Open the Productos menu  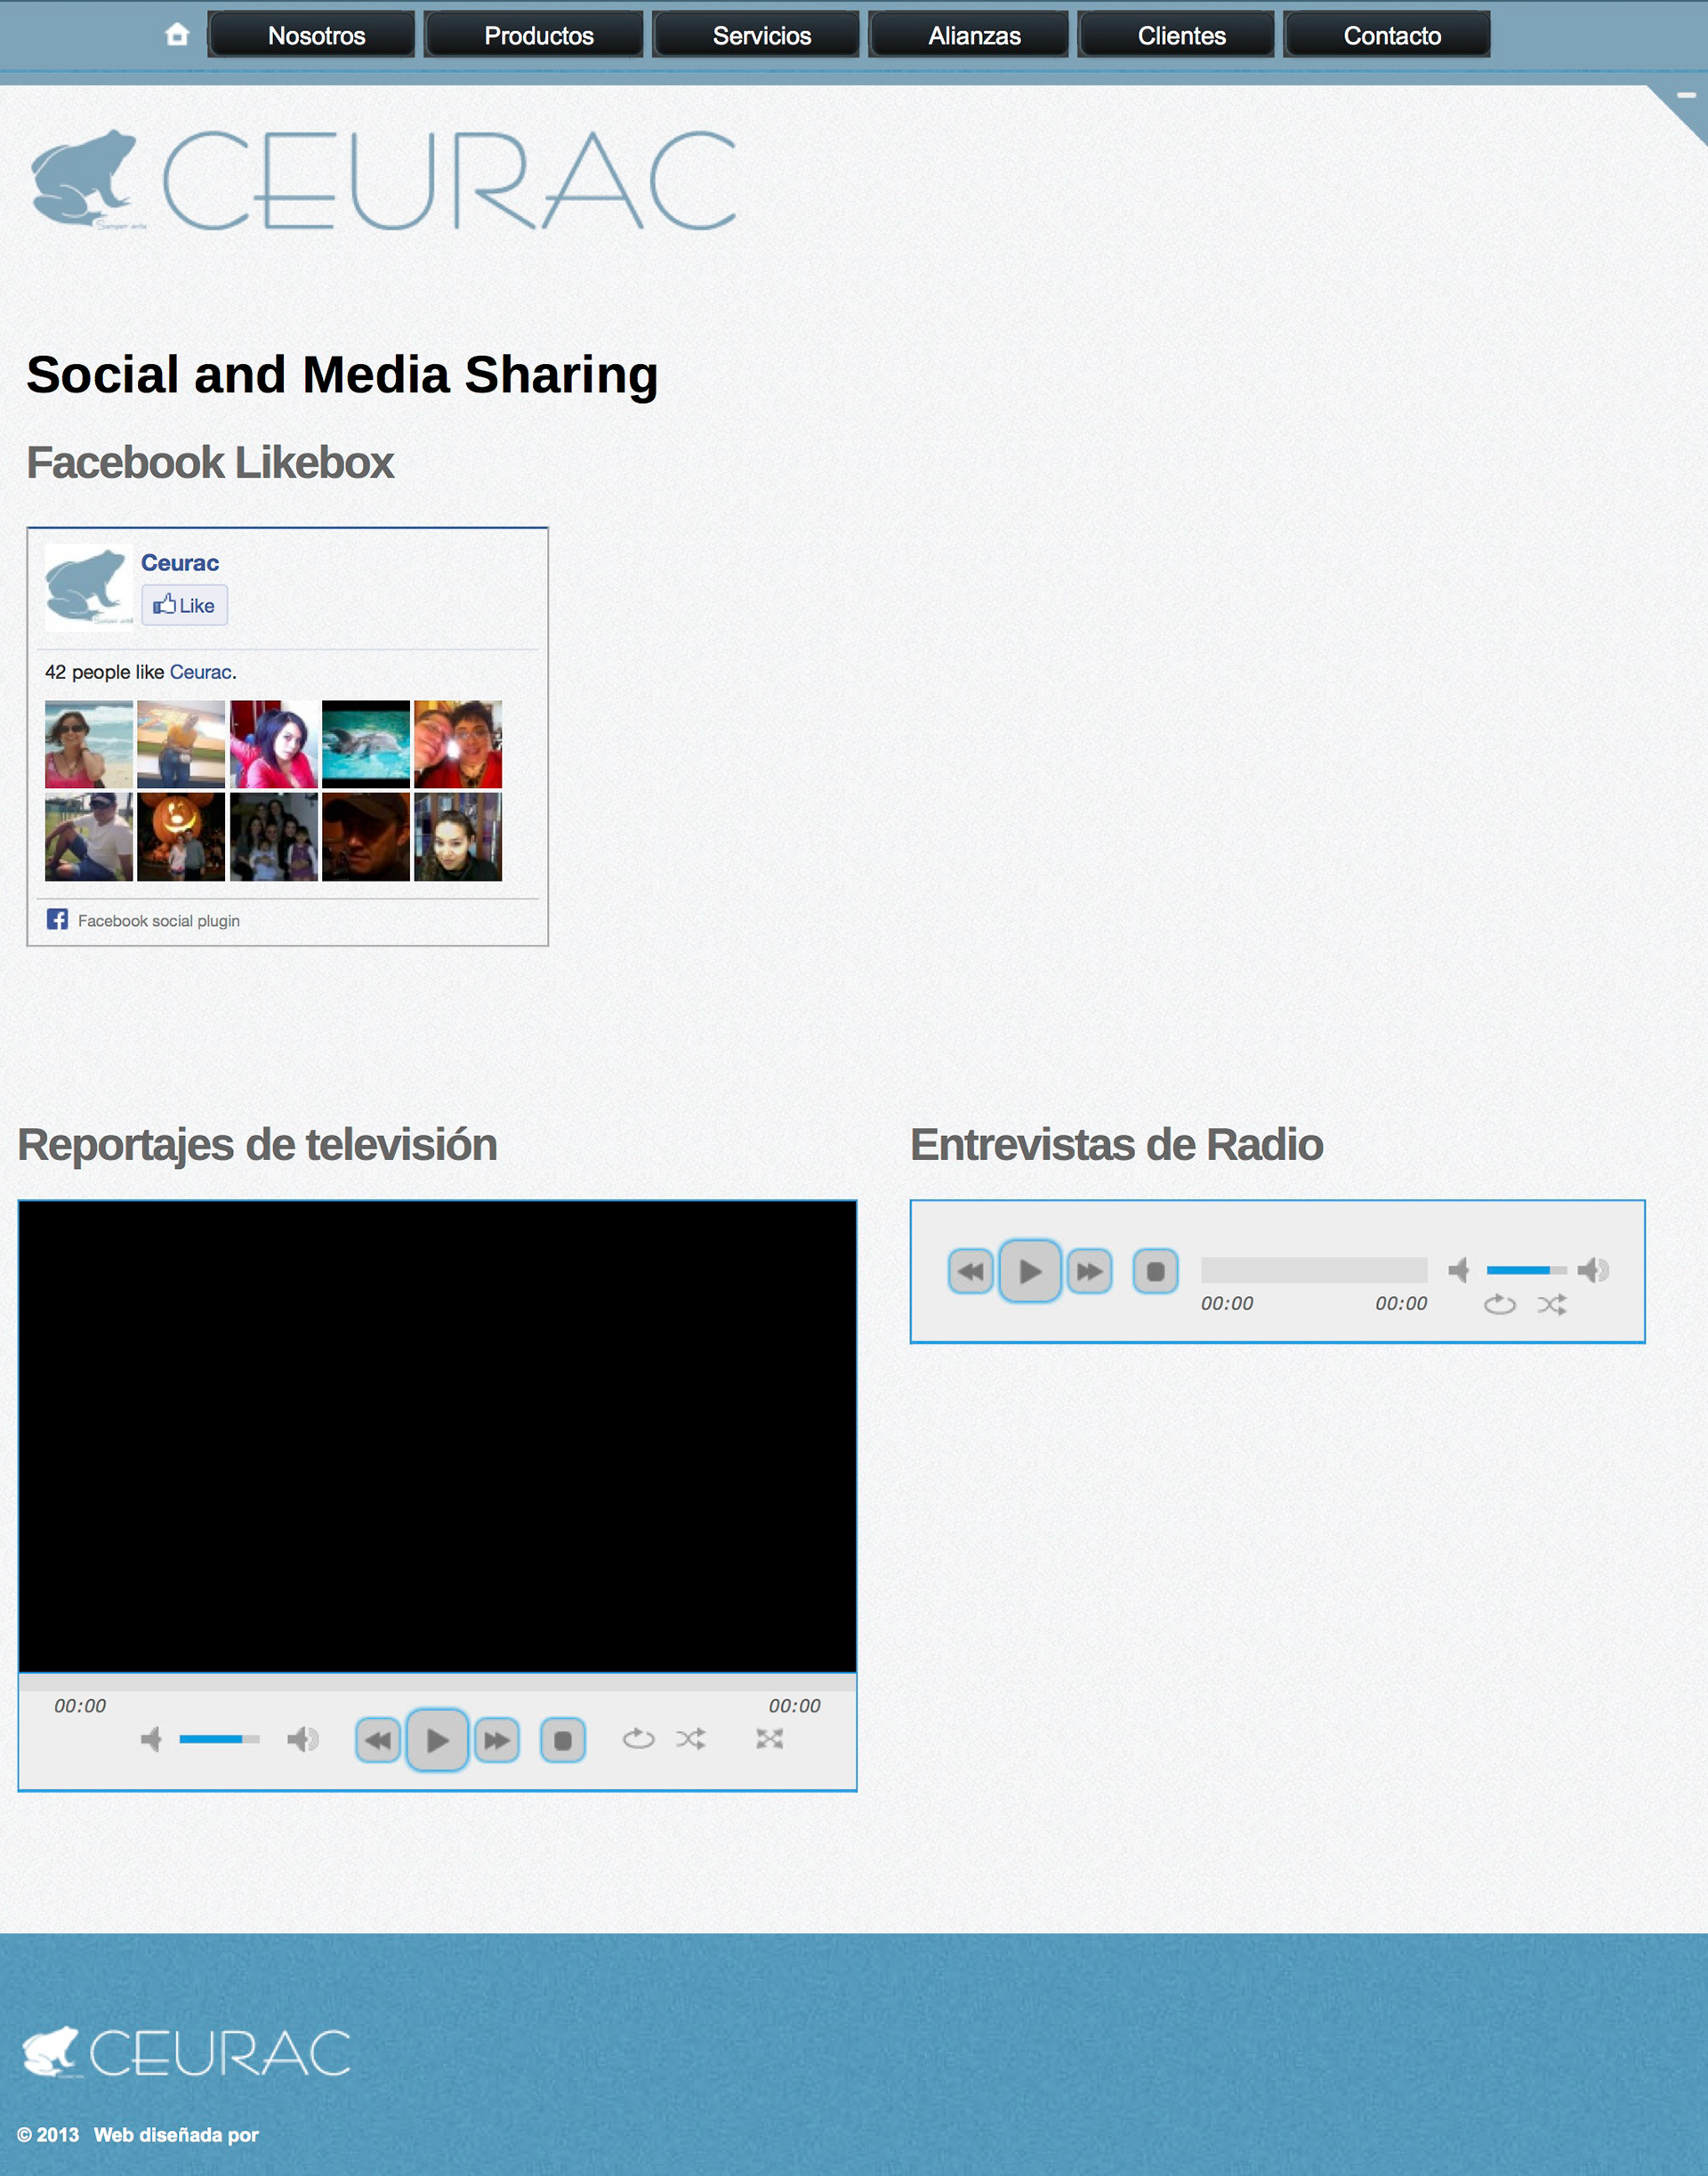tap(534, 35)
